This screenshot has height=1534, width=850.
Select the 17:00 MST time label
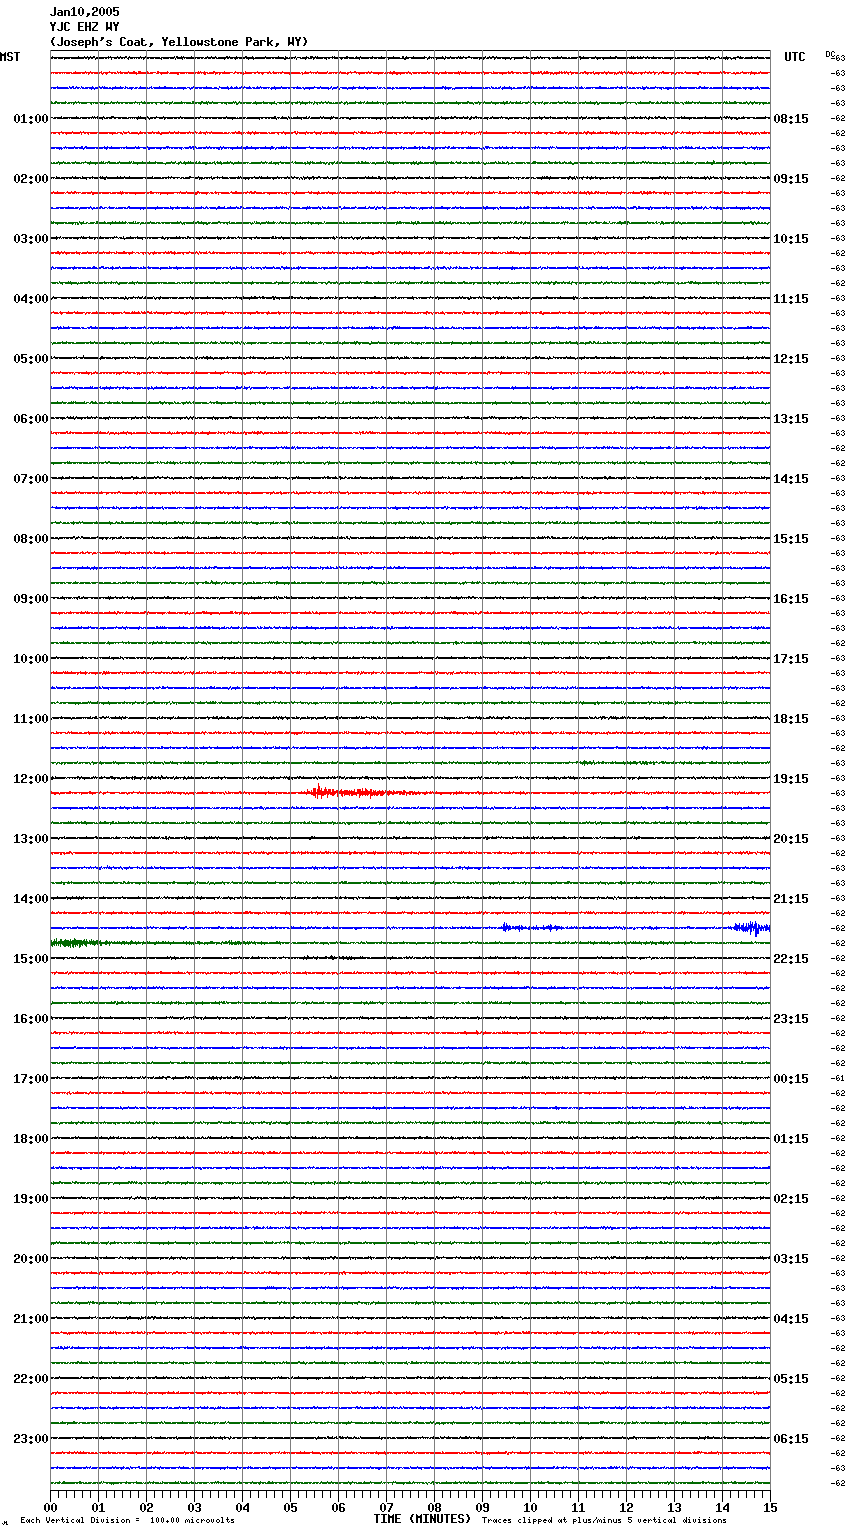pyautogui.click(x=31, y=1079)
